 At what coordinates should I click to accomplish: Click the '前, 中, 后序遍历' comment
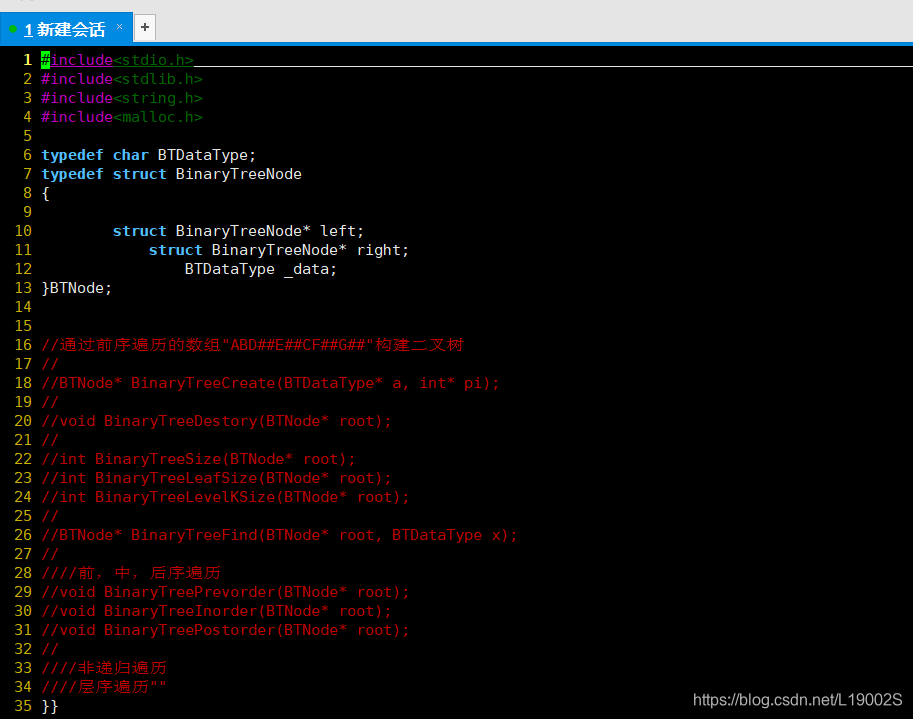(x=131, y=573)
